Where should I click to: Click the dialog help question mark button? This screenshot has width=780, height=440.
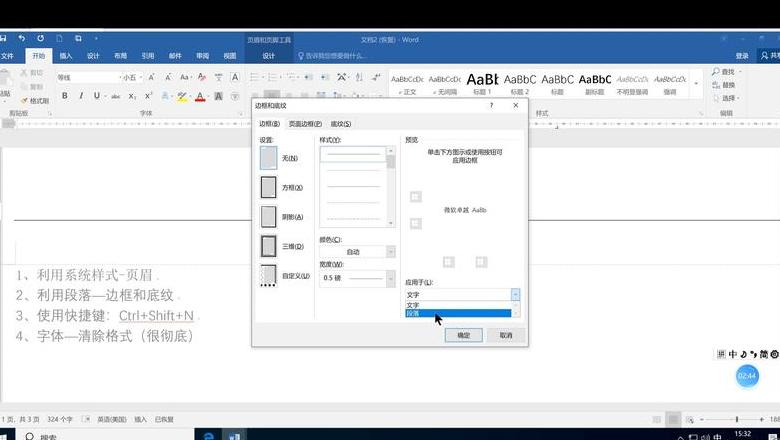tap(491, 105)
